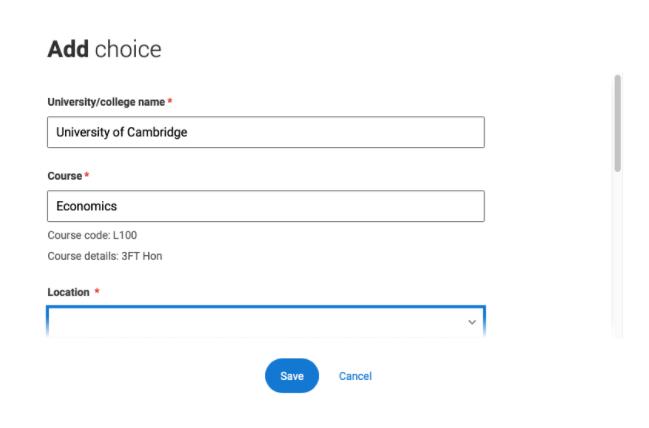Screen dimensions: 649x428
Task: Click the "Course code: L100" text
Action: [x=98, y=236]
